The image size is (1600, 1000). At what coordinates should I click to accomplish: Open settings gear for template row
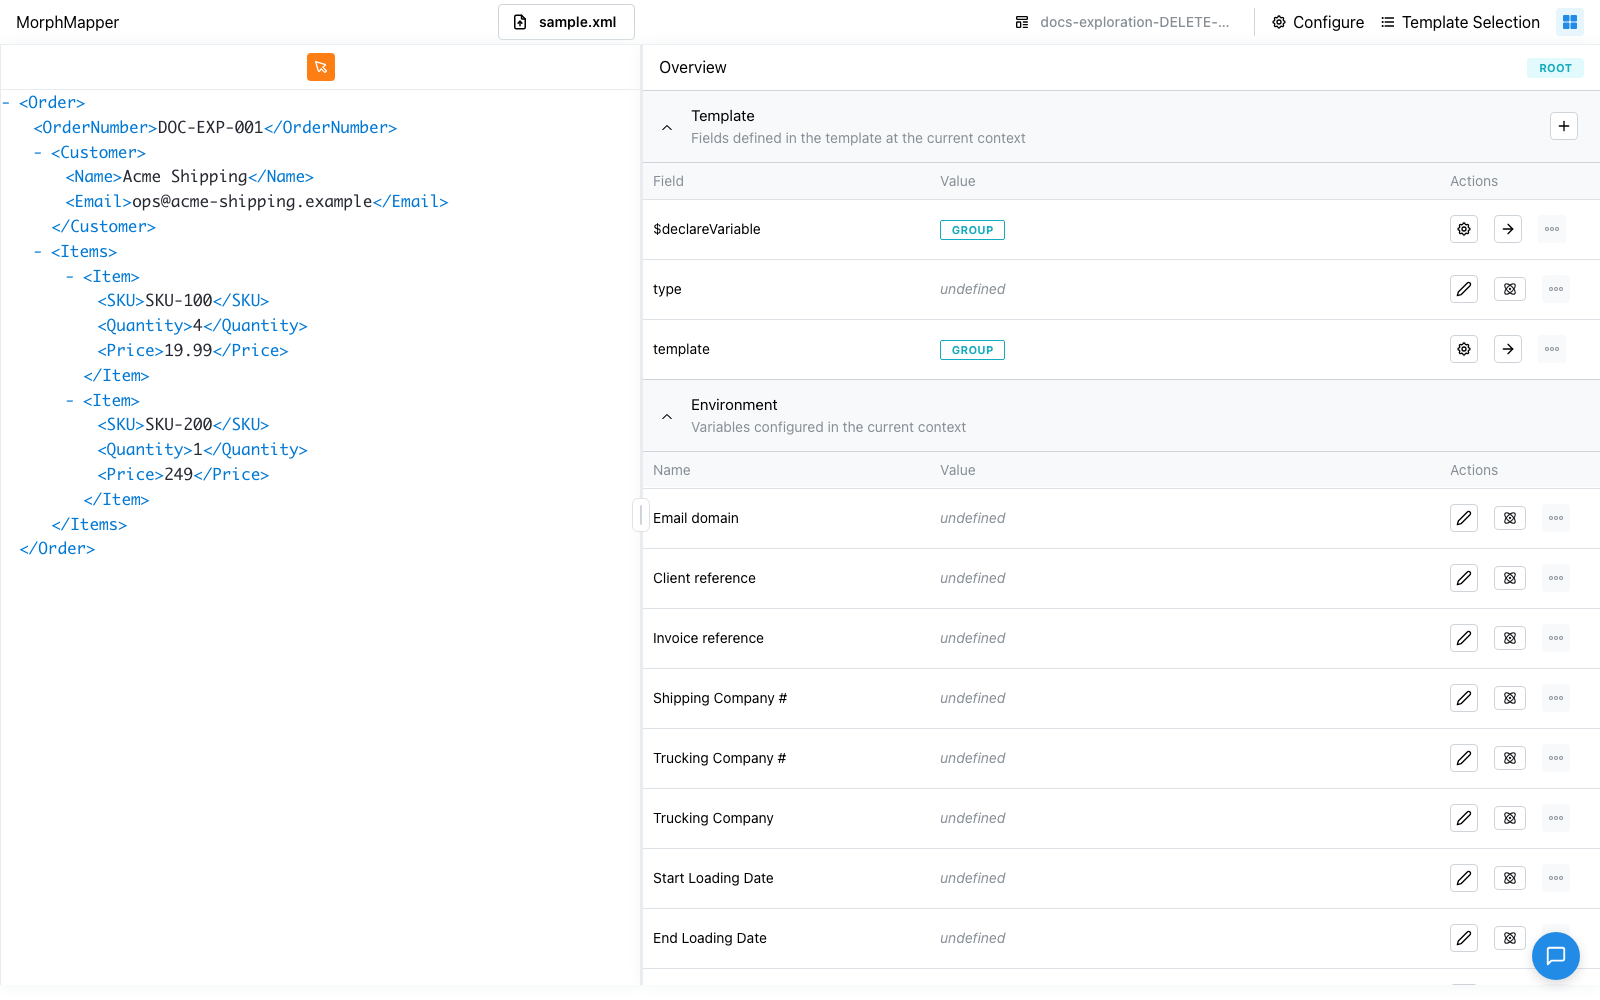click(1464, 349)
